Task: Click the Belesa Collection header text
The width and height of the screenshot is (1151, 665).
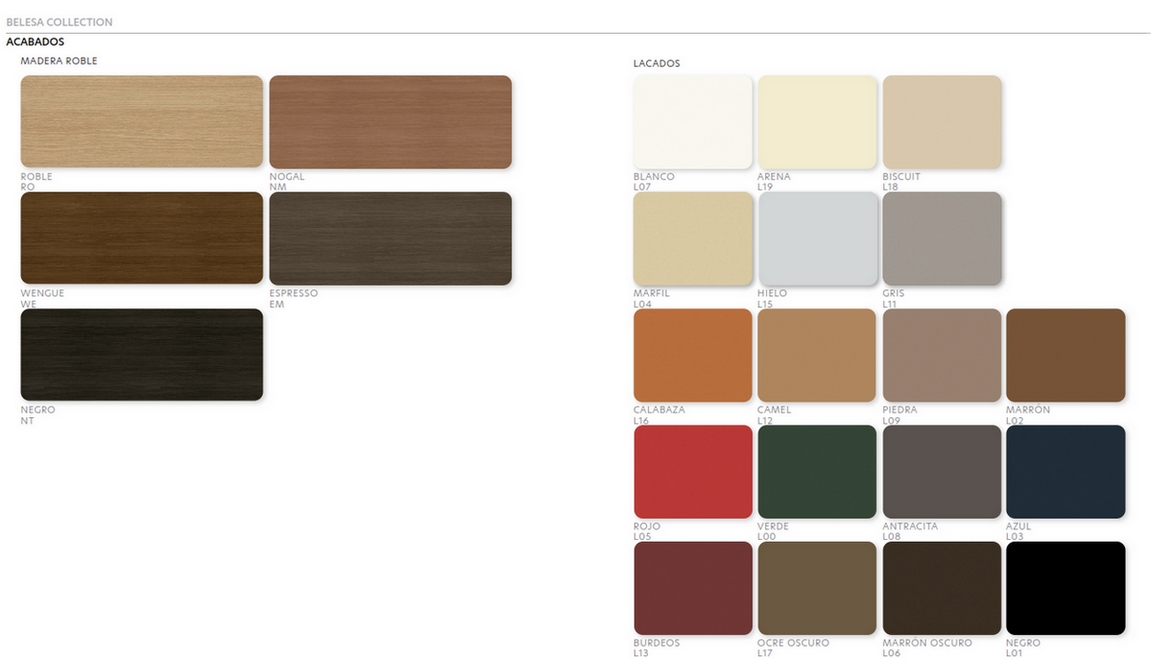Action: coord(59,22)
